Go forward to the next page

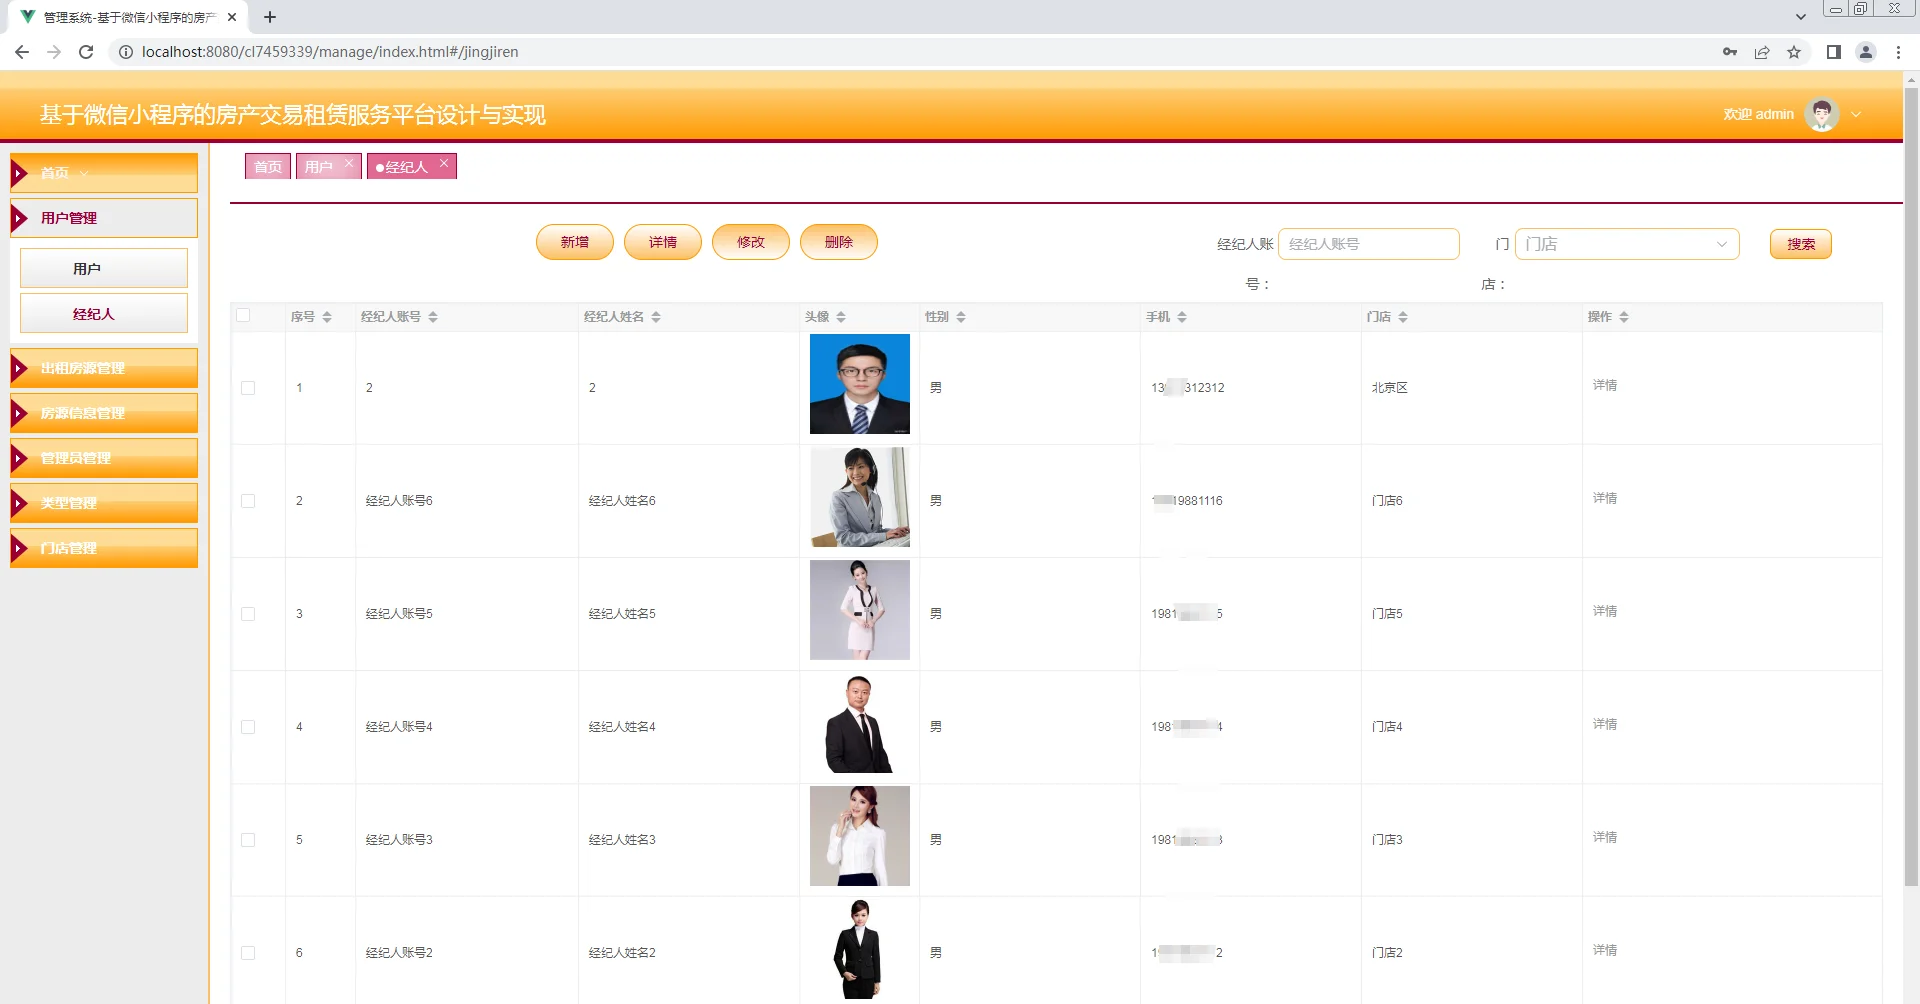coord(54,52)
